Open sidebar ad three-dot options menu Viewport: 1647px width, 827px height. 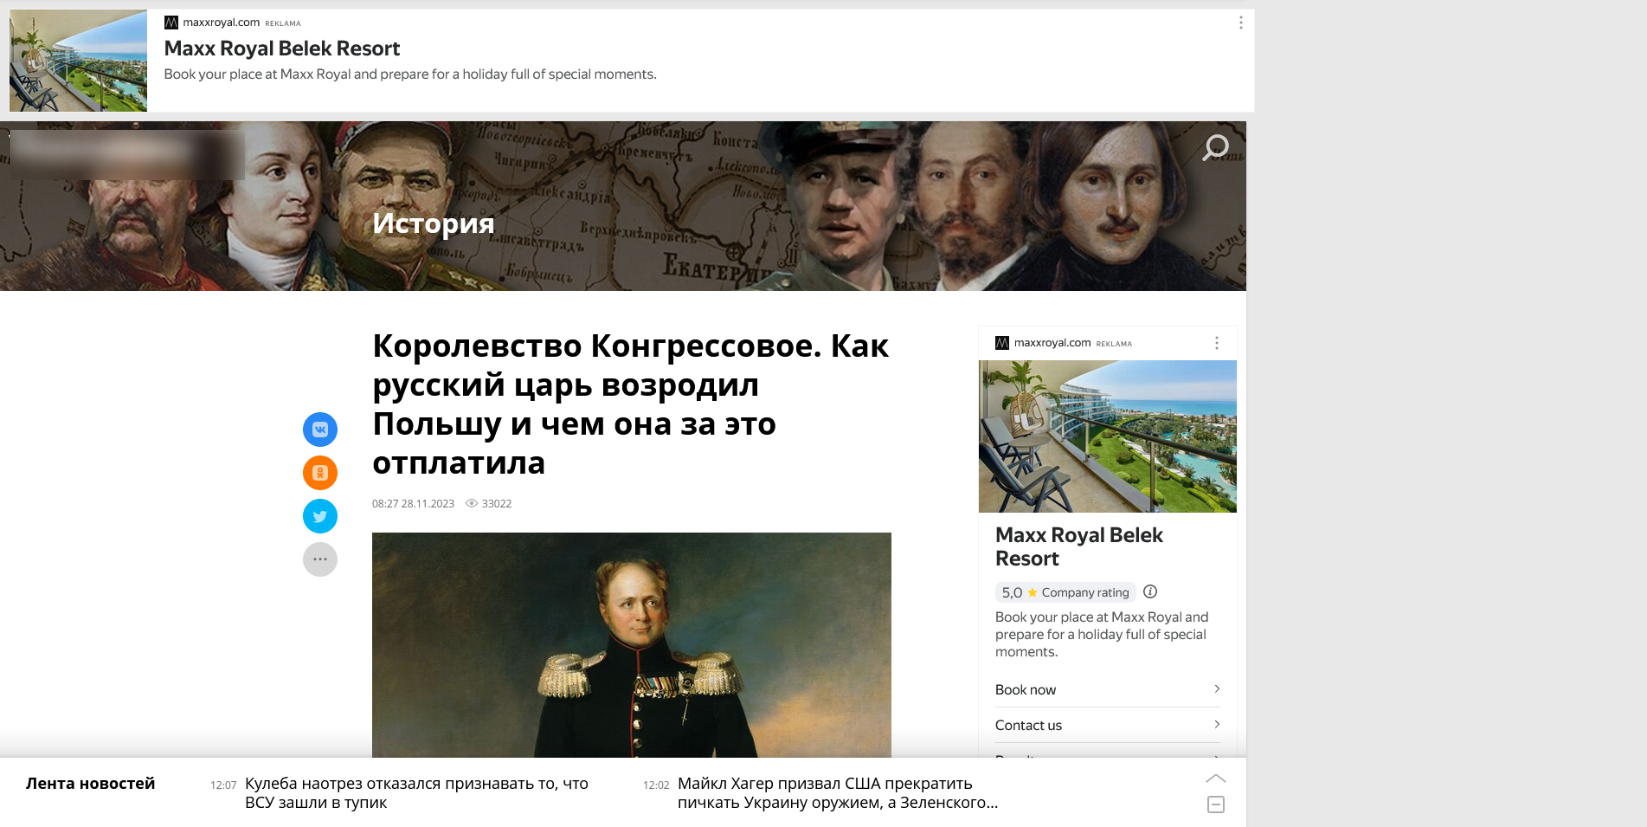point(1216,343)
